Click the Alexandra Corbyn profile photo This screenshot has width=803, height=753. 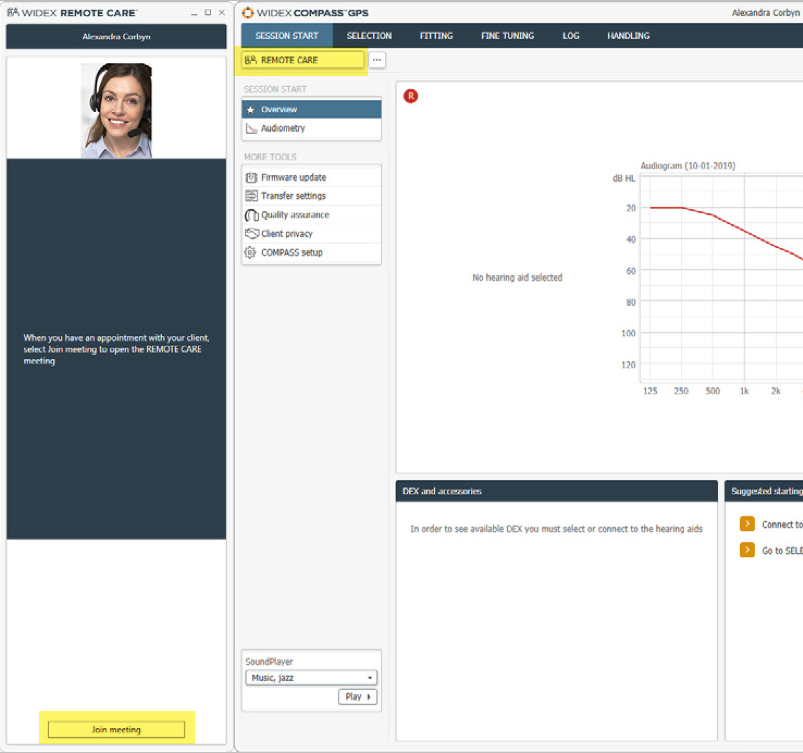(x=116, y=110)
